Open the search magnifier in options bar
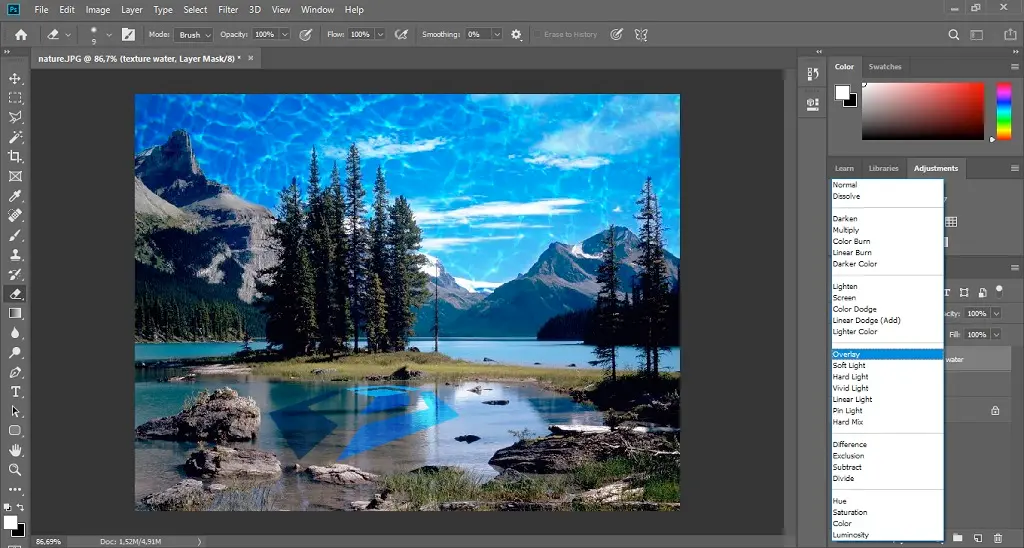Image resolution: width=1024 pixels, height=548 pixels. pos(953,35)
